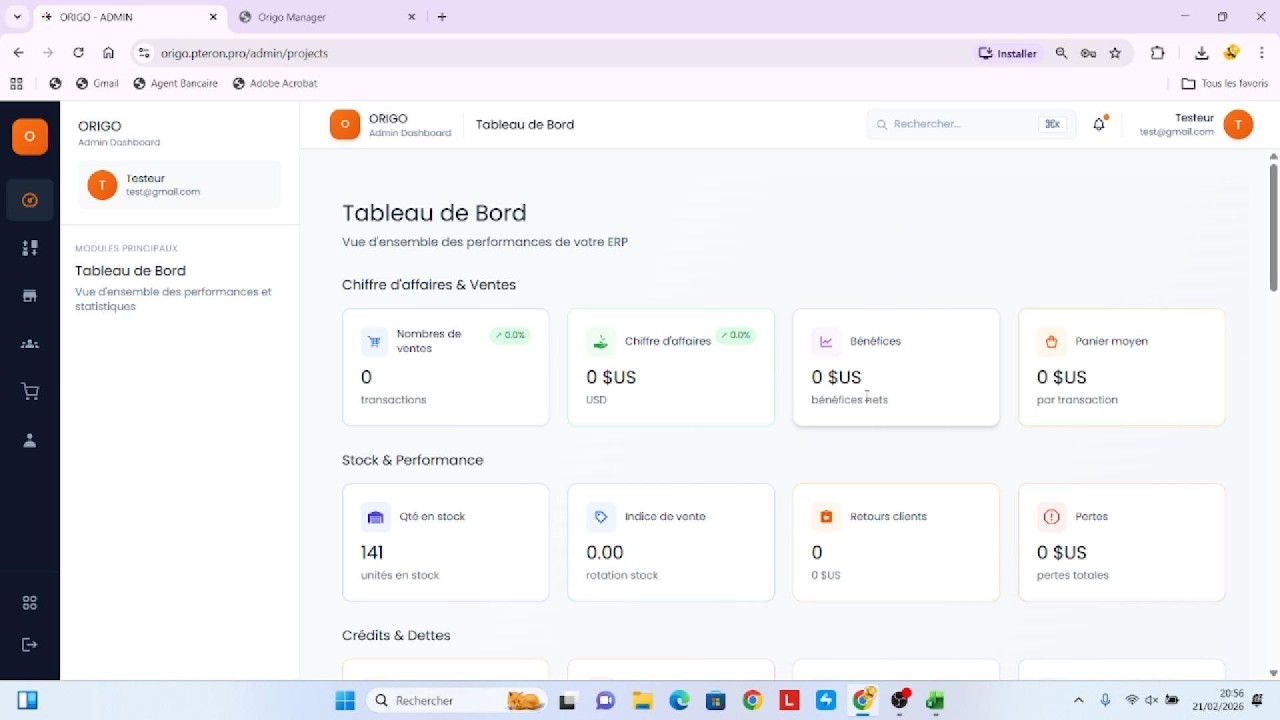1280x720 pixels.
Task: Click the orange T avatar in header
Action: coord(1238,124)
